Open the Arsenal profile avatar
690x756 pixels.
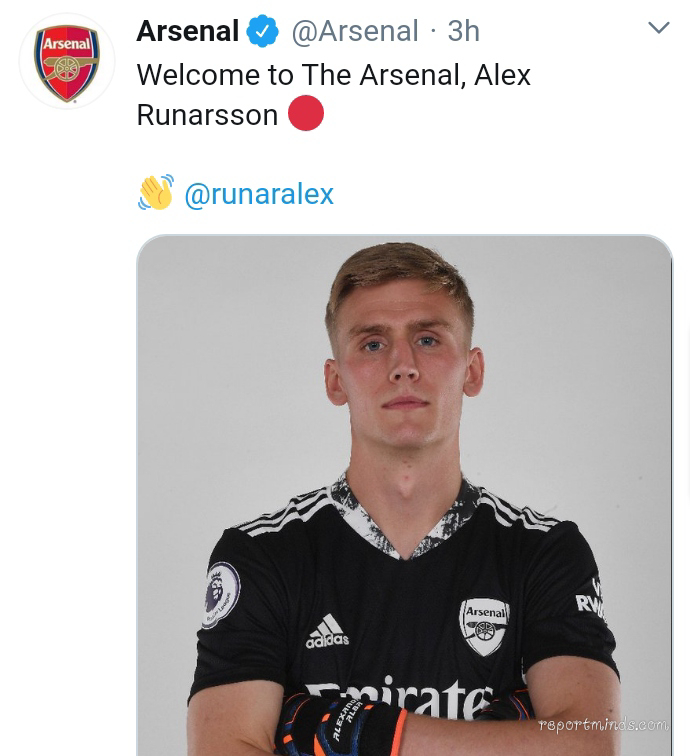(67, 61)
